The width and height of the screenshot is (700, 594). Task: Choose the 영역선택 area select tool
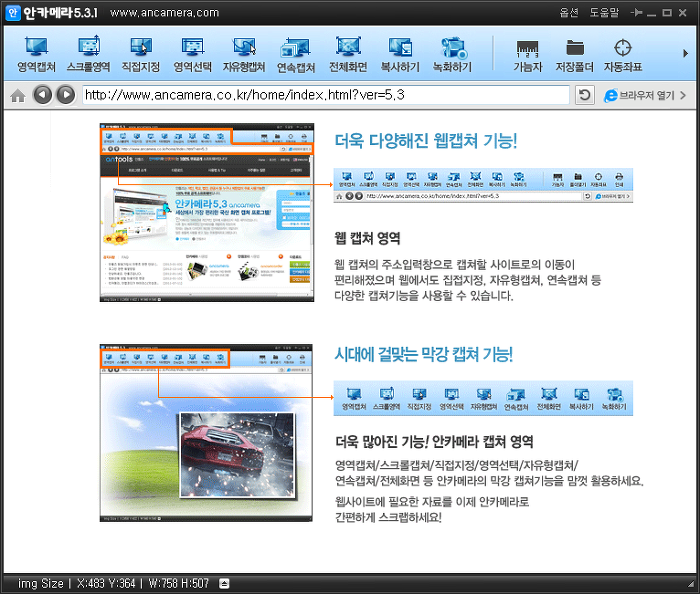click(x=192, y=54)
